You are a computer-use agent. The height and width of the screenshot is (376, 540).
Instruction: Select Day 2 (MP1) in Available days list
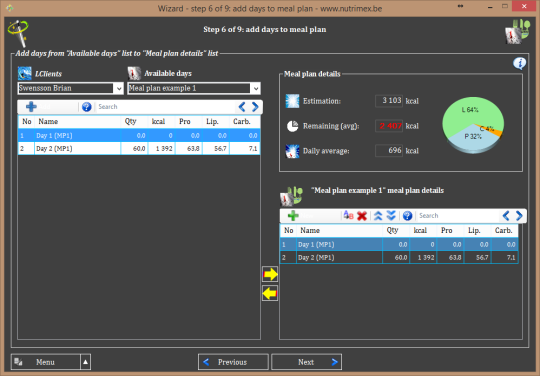[139, 148]
